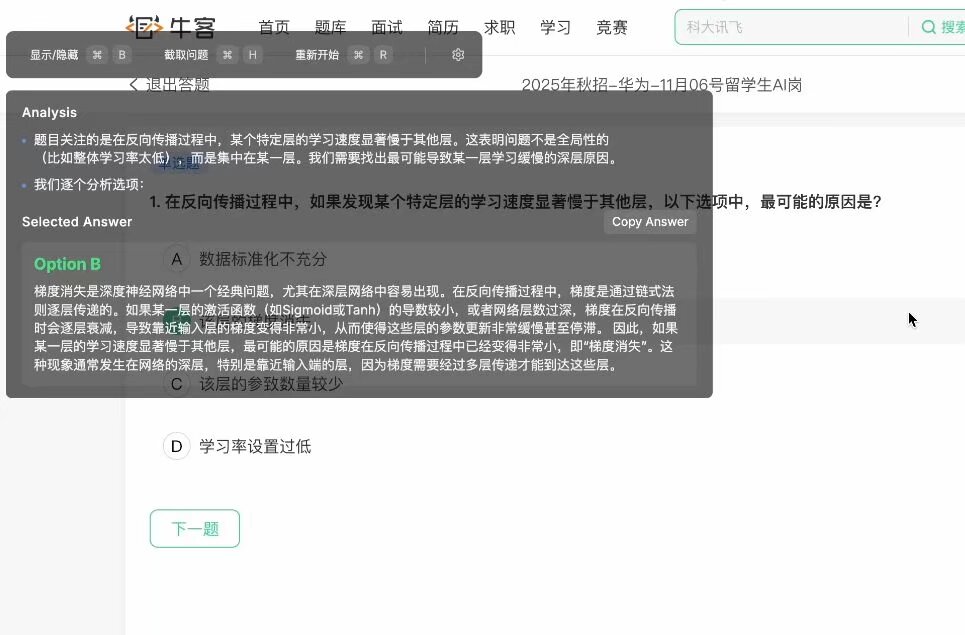Click the Copy Answer button

(650, 222)
